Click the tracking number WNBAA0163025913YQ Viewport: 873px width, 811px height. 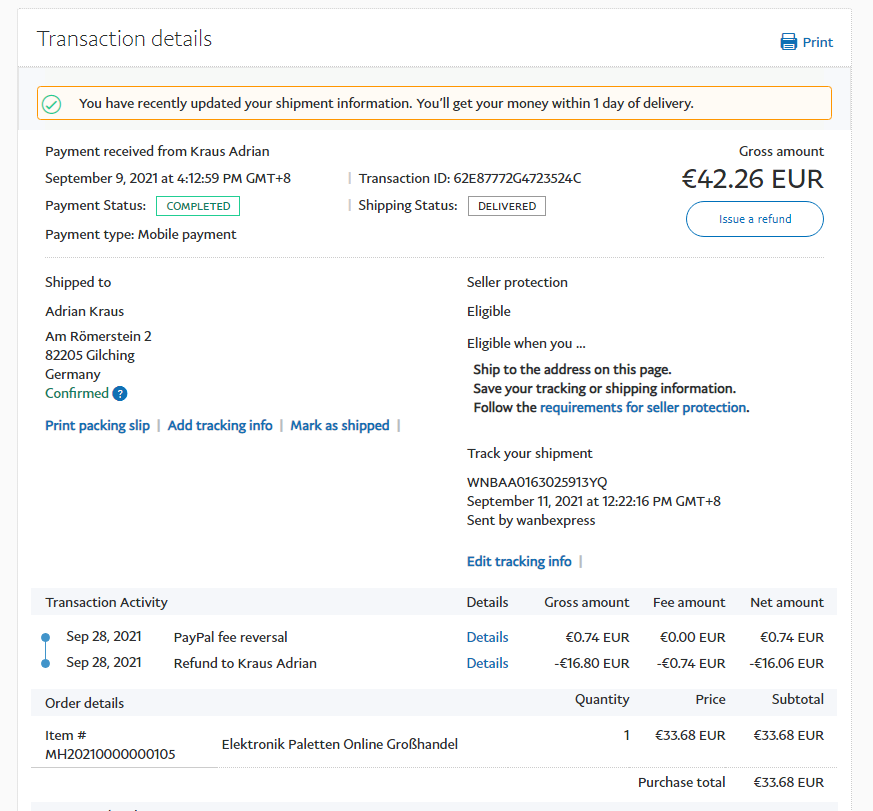(x=536, y=482)
